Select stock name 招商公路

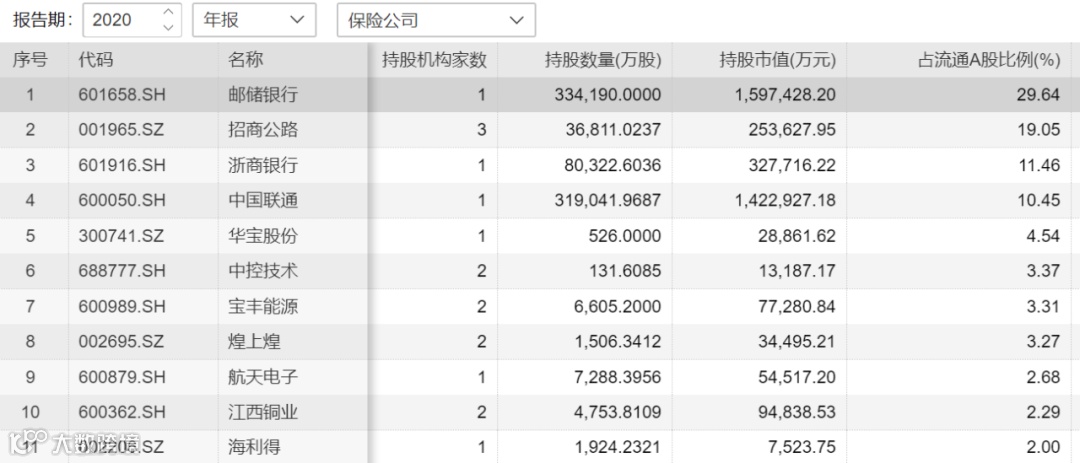pos(263,130)
